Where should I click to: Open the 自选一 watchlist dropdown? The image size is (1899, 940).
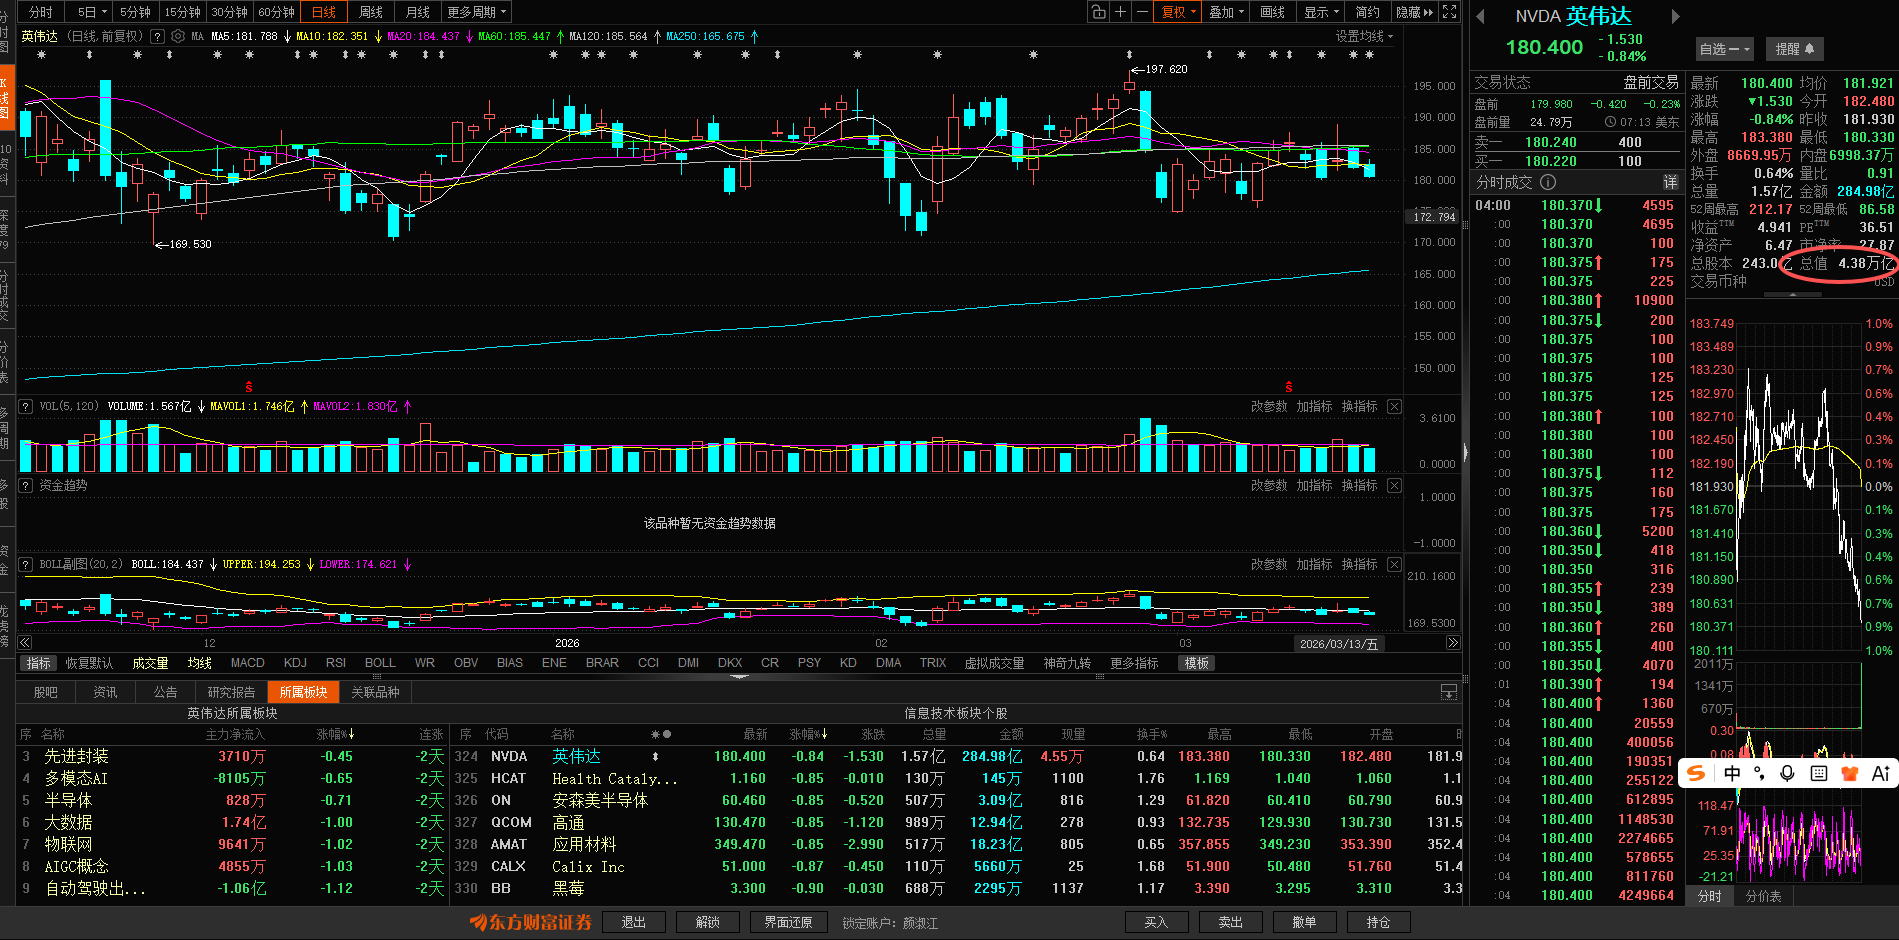pyautogui.click(x=1725, y=49)
